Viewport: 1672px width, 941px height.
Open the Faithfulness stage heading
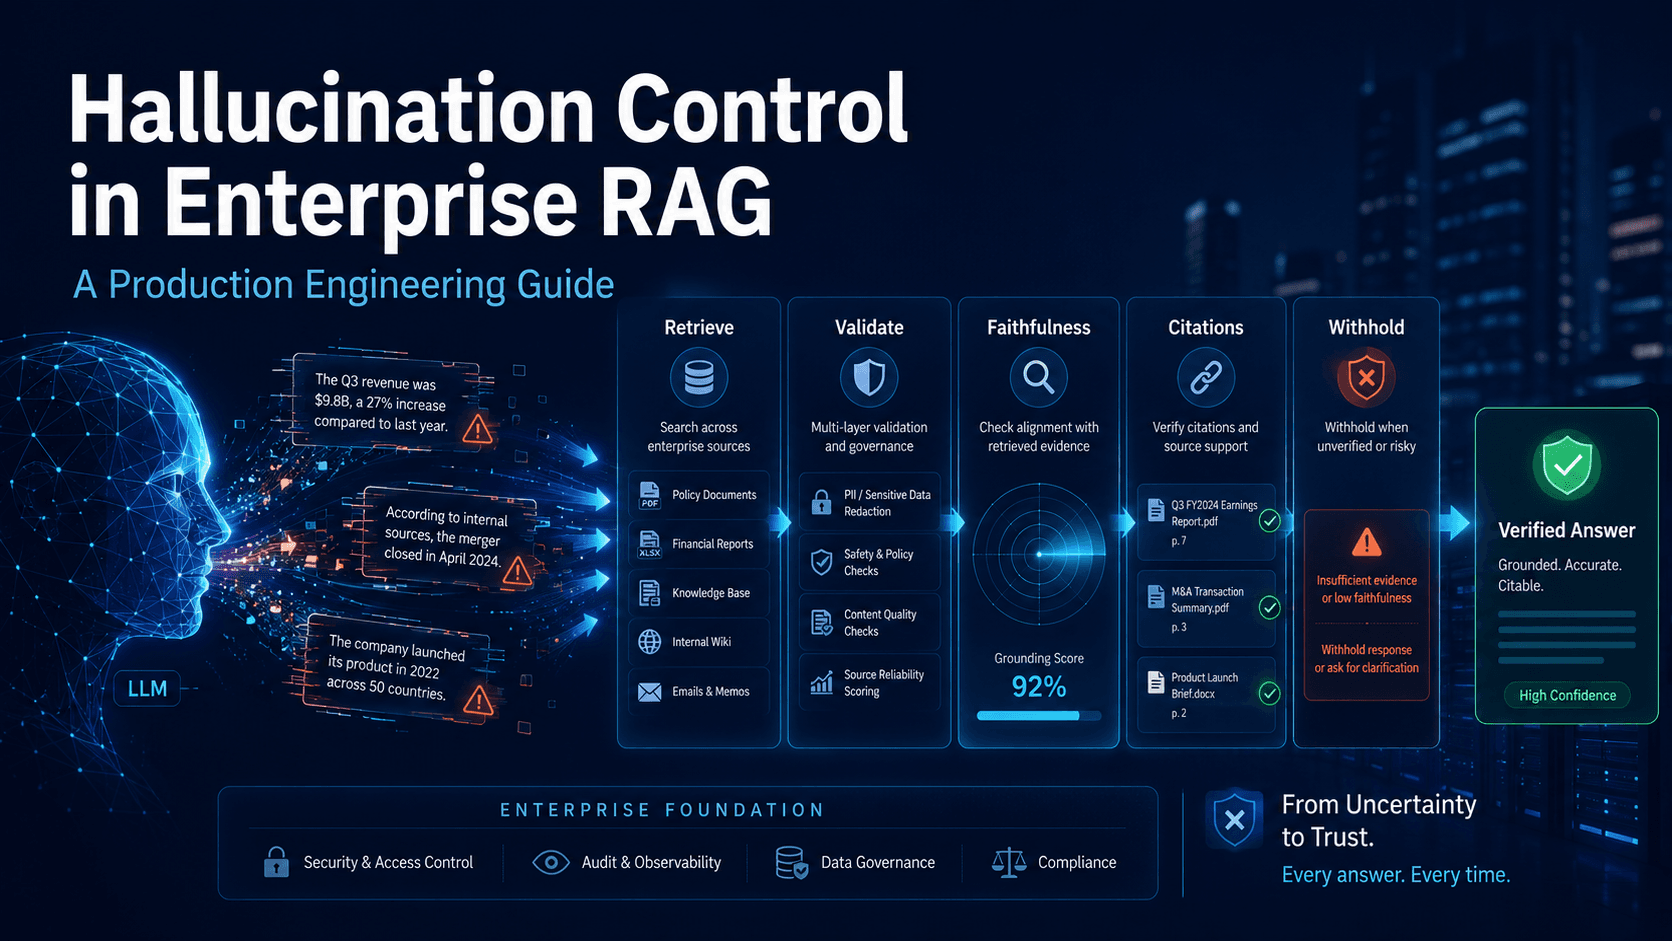tap(1038, 327)
